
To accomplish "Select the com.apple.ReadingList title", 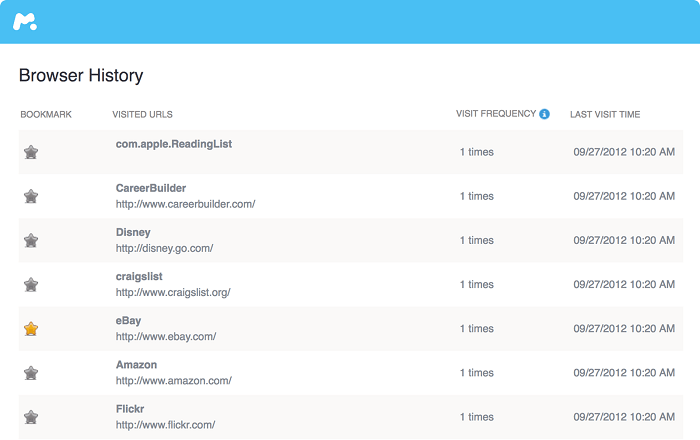I will click(174, 144).
